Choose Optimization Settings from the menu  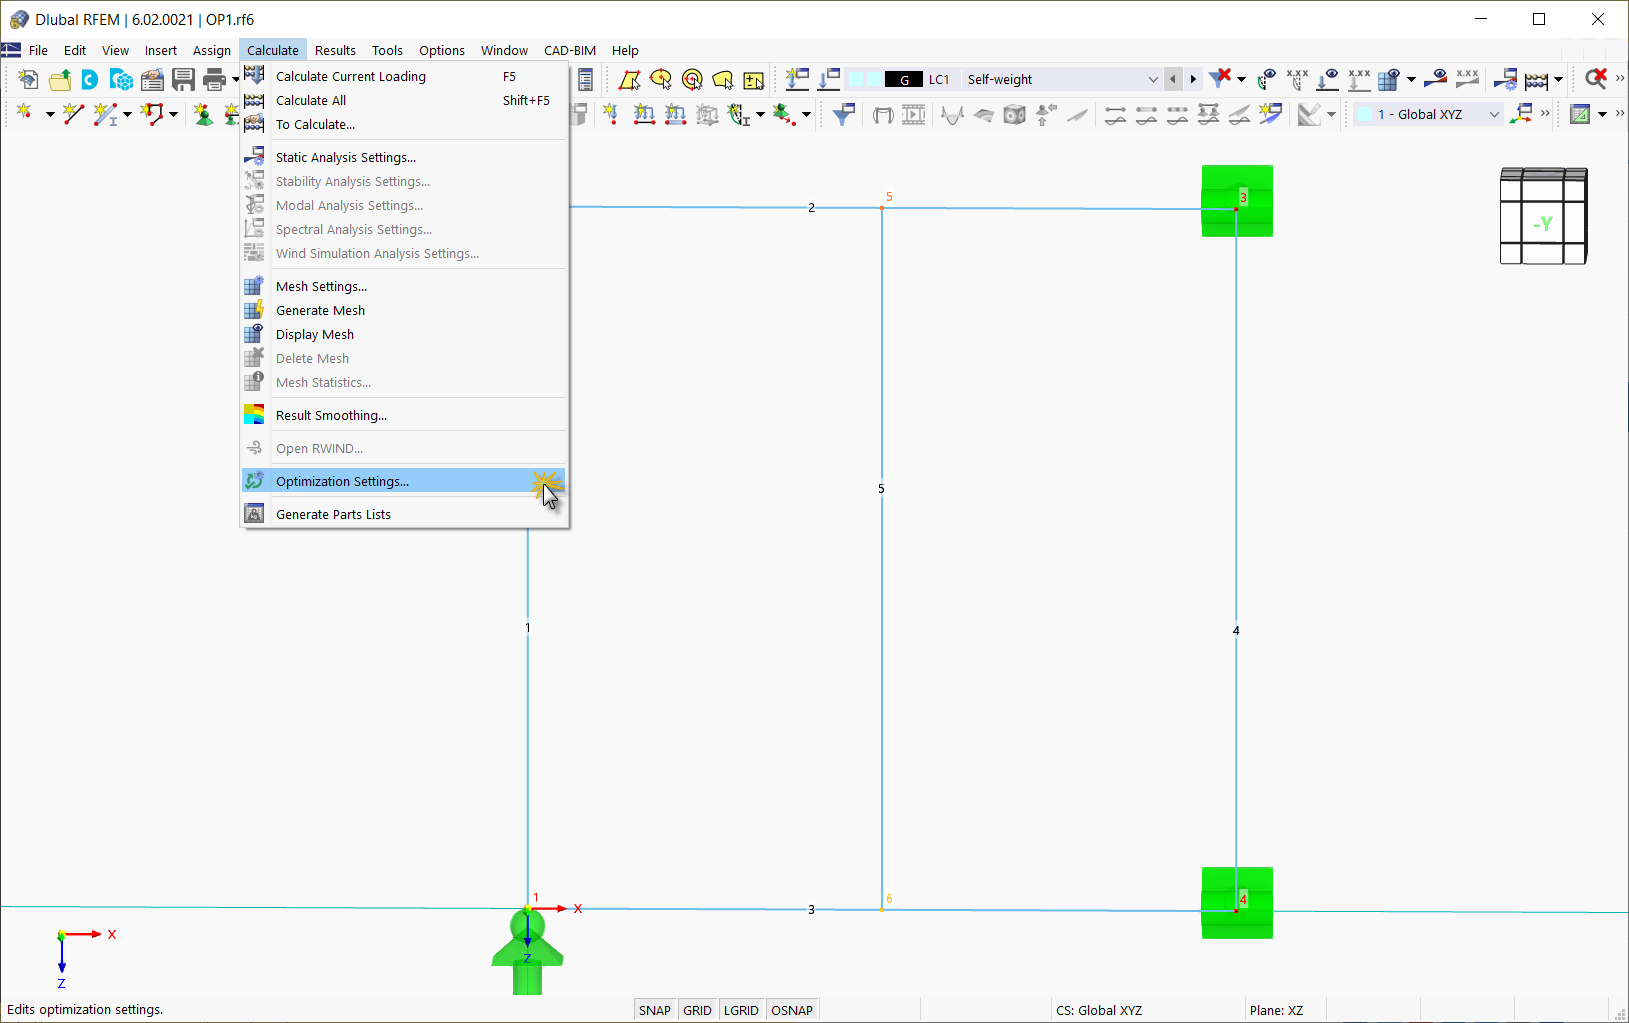[342, 481]
